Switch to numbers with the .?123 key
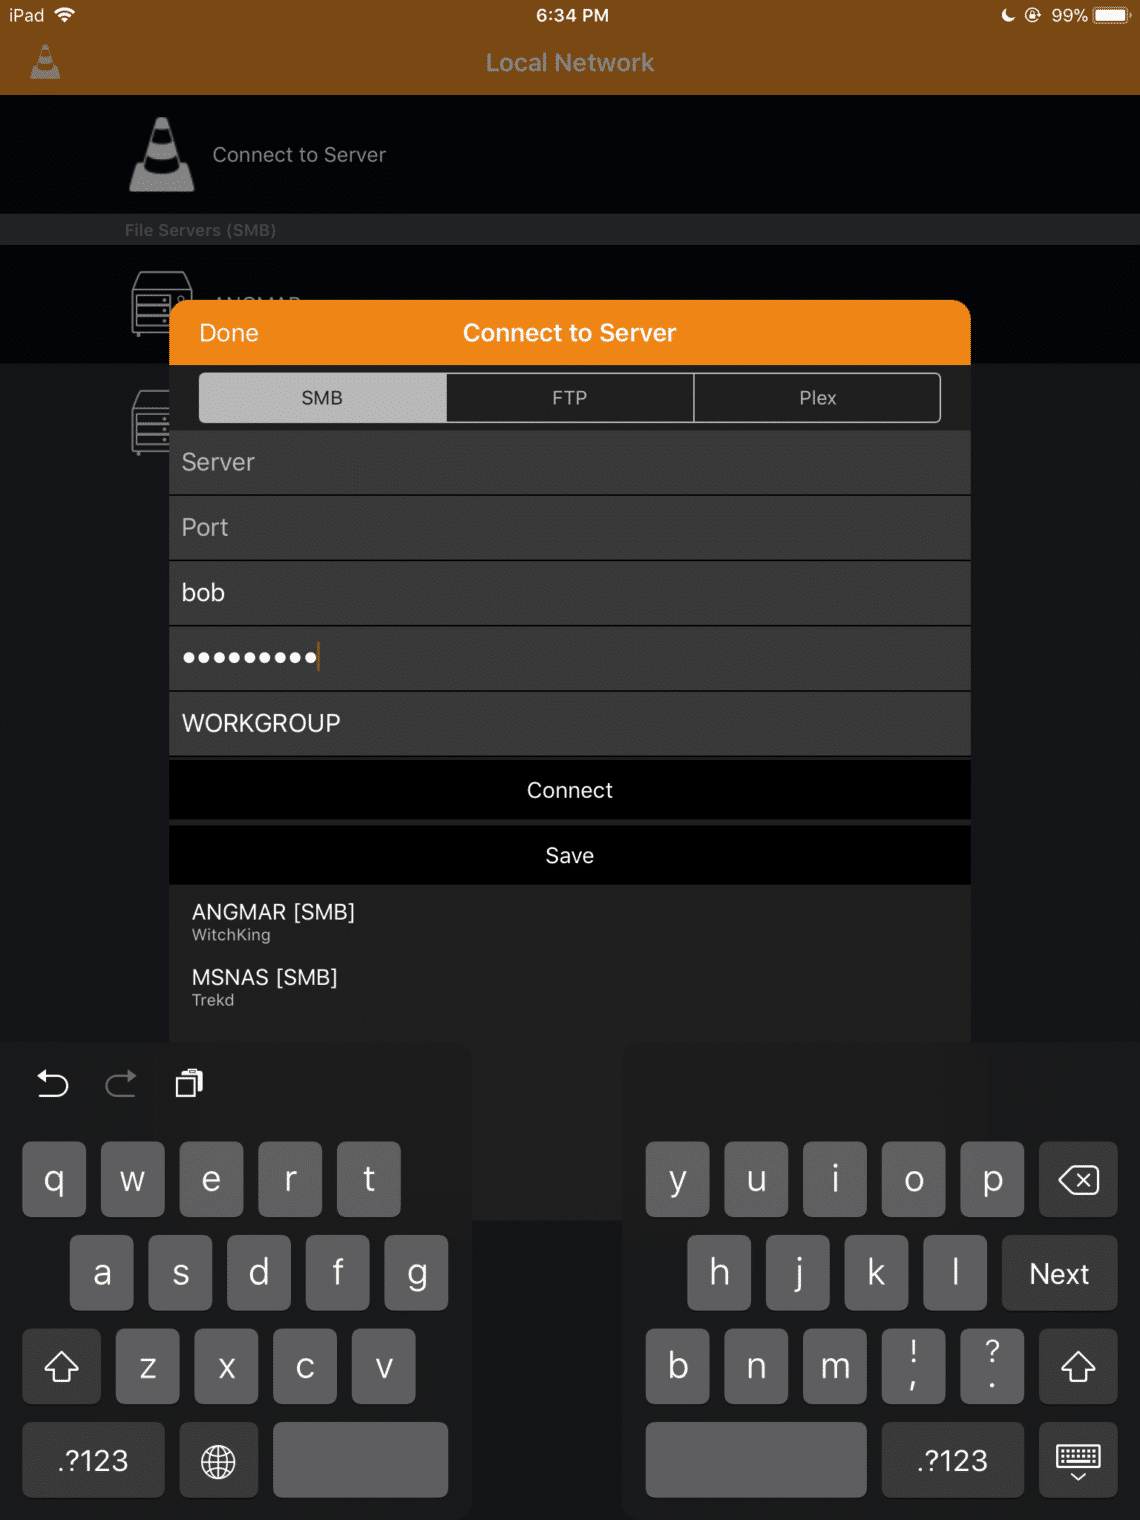The width and height of the screenshot is (1140, 1520). coord(92,1460)
